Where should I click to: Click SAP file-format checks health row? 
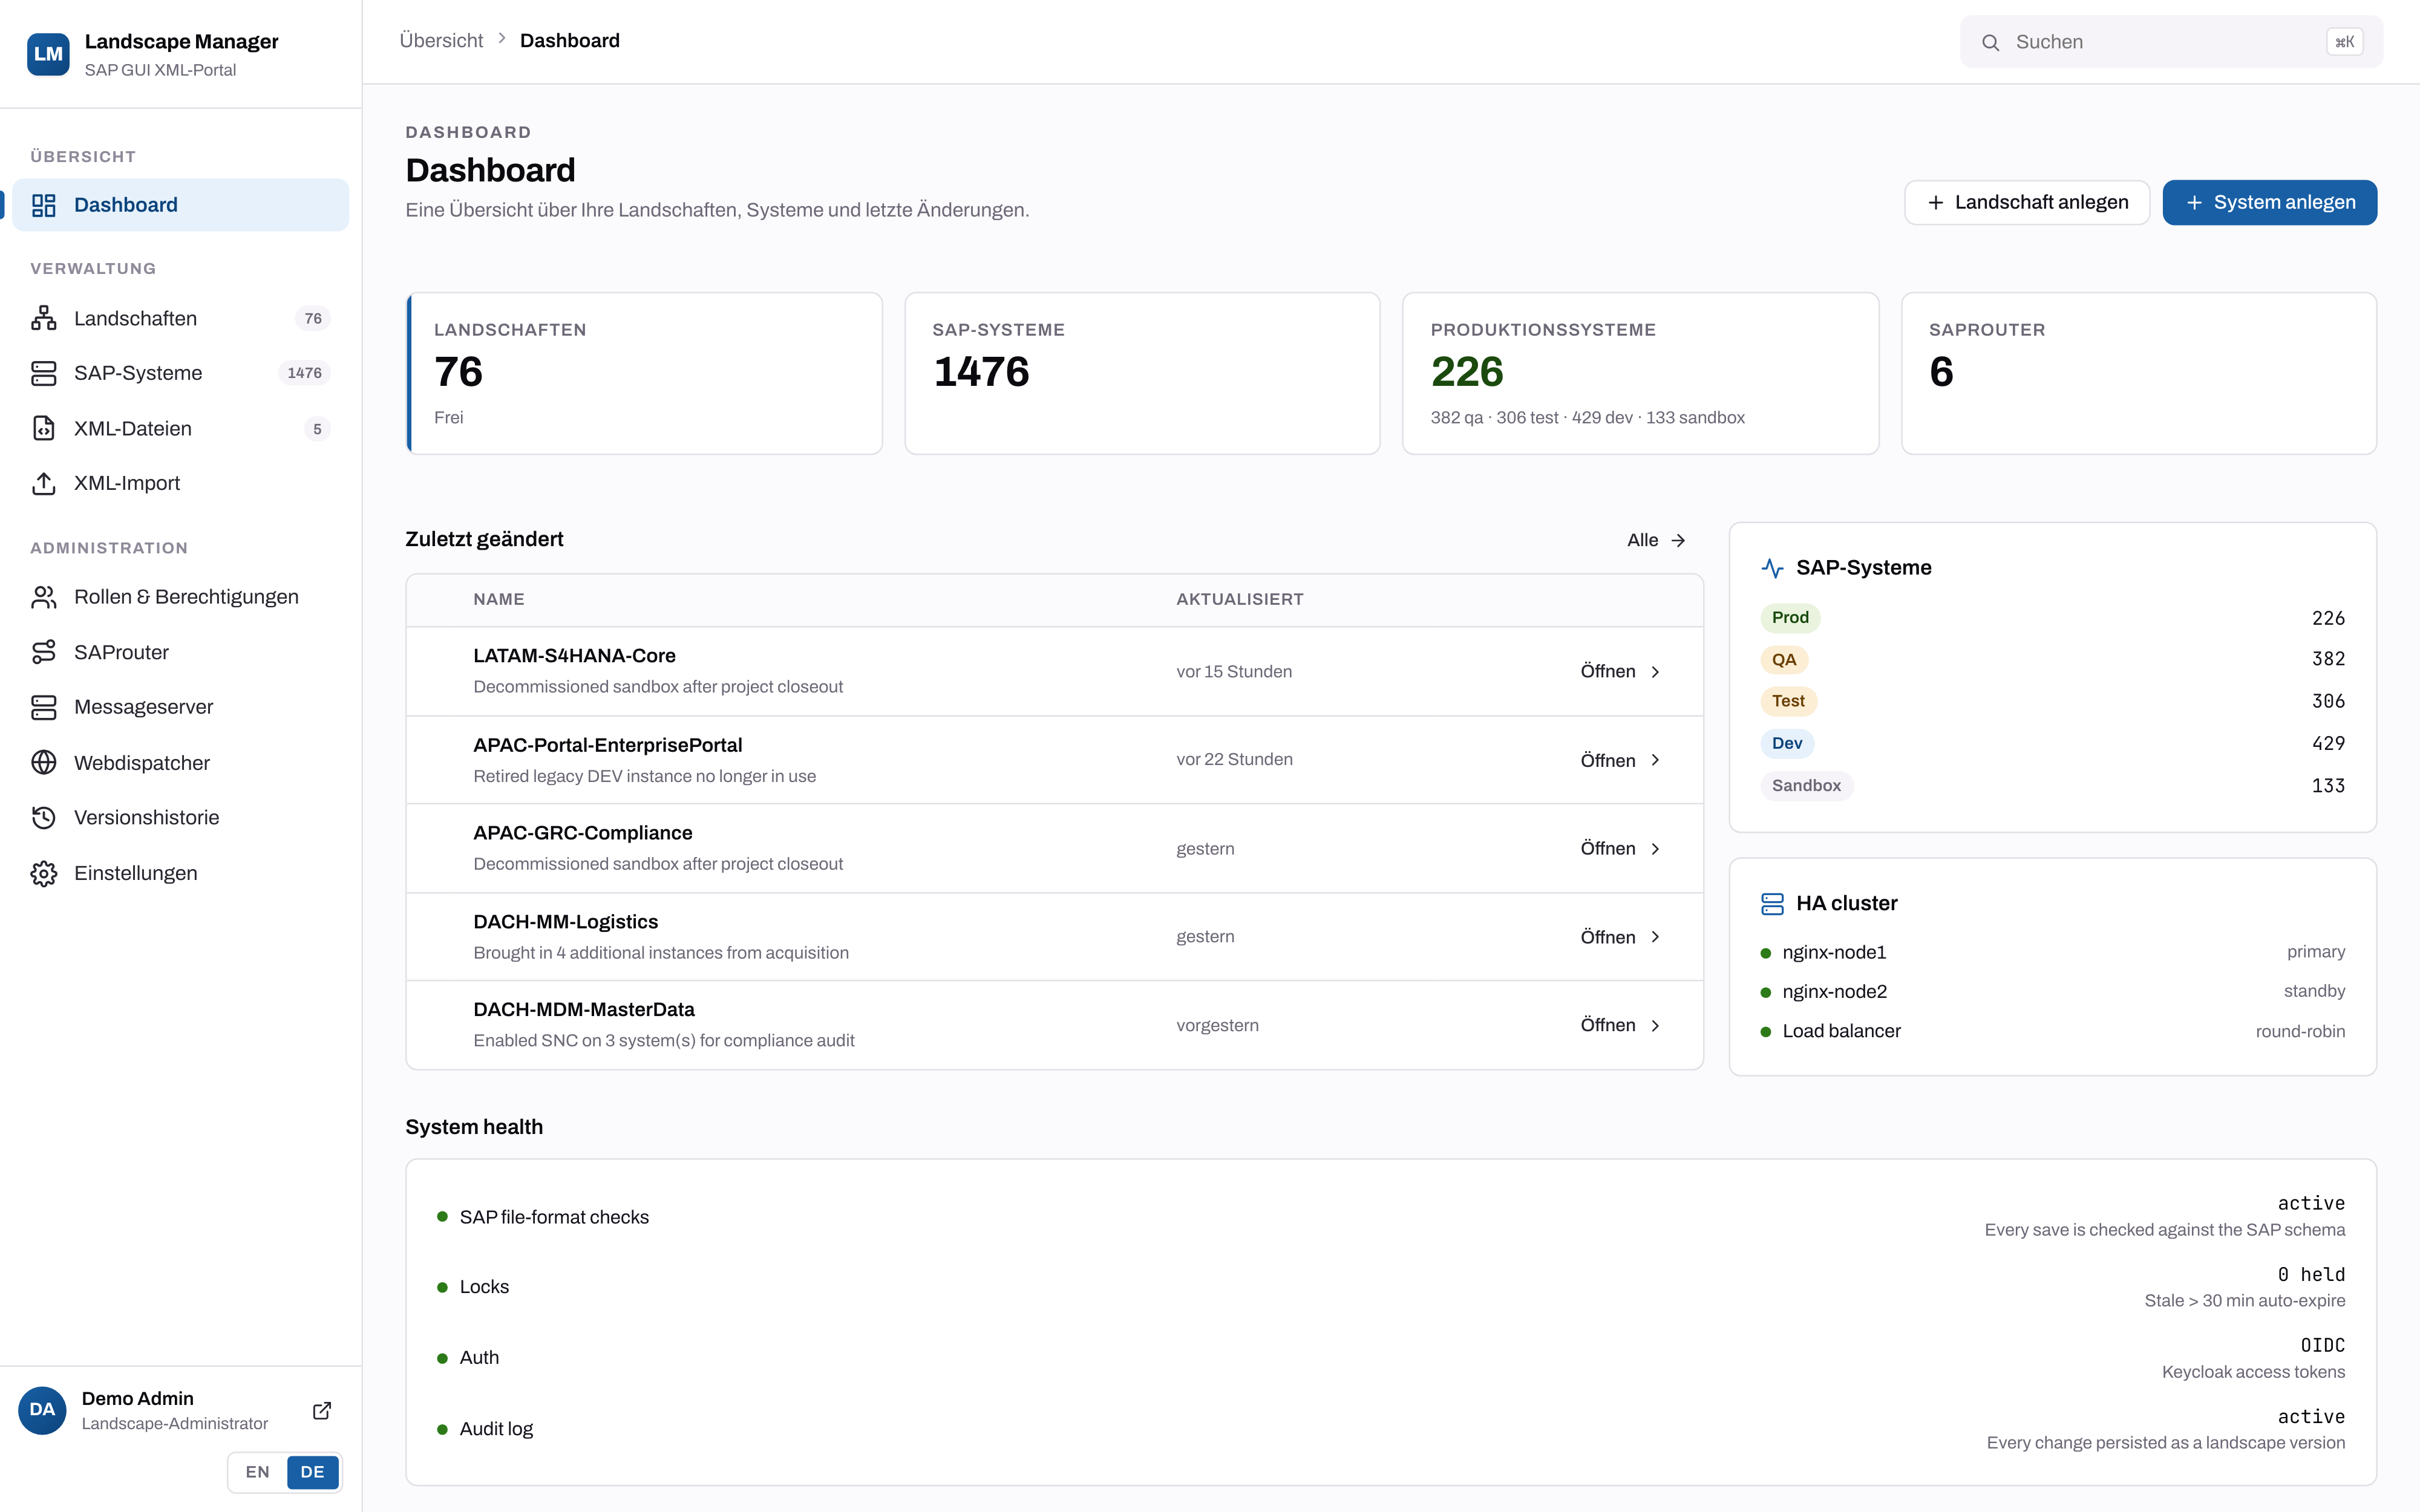pos(1391,1217)
